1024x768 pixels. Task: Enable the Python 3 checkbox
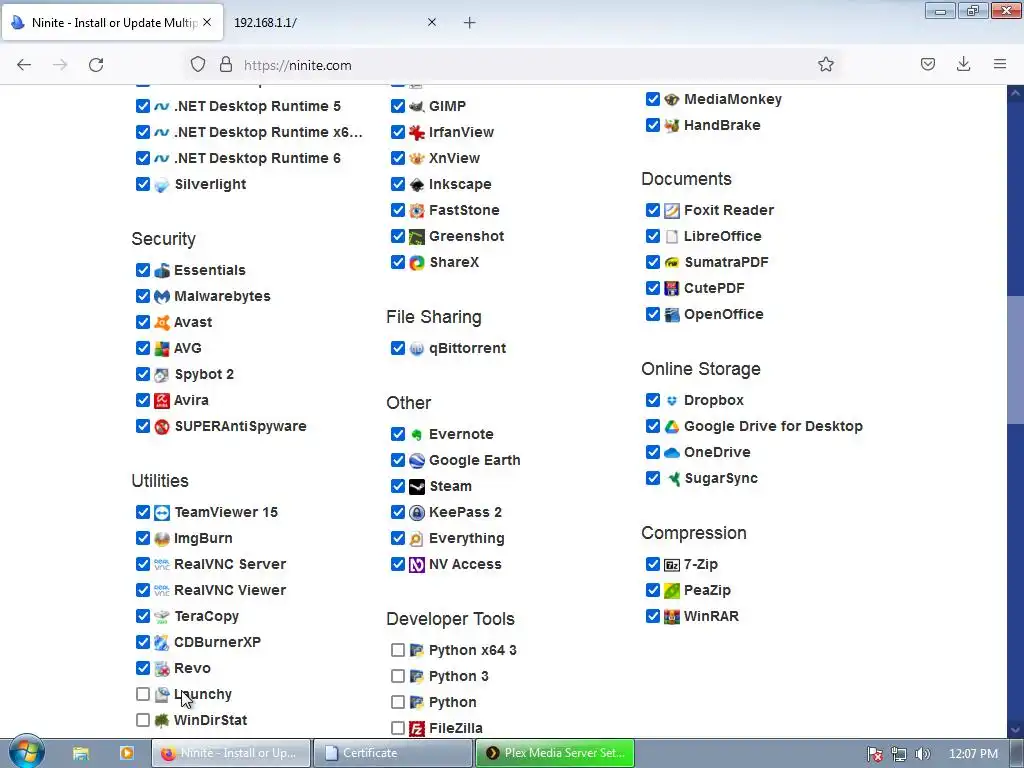[x=398, y=676]
